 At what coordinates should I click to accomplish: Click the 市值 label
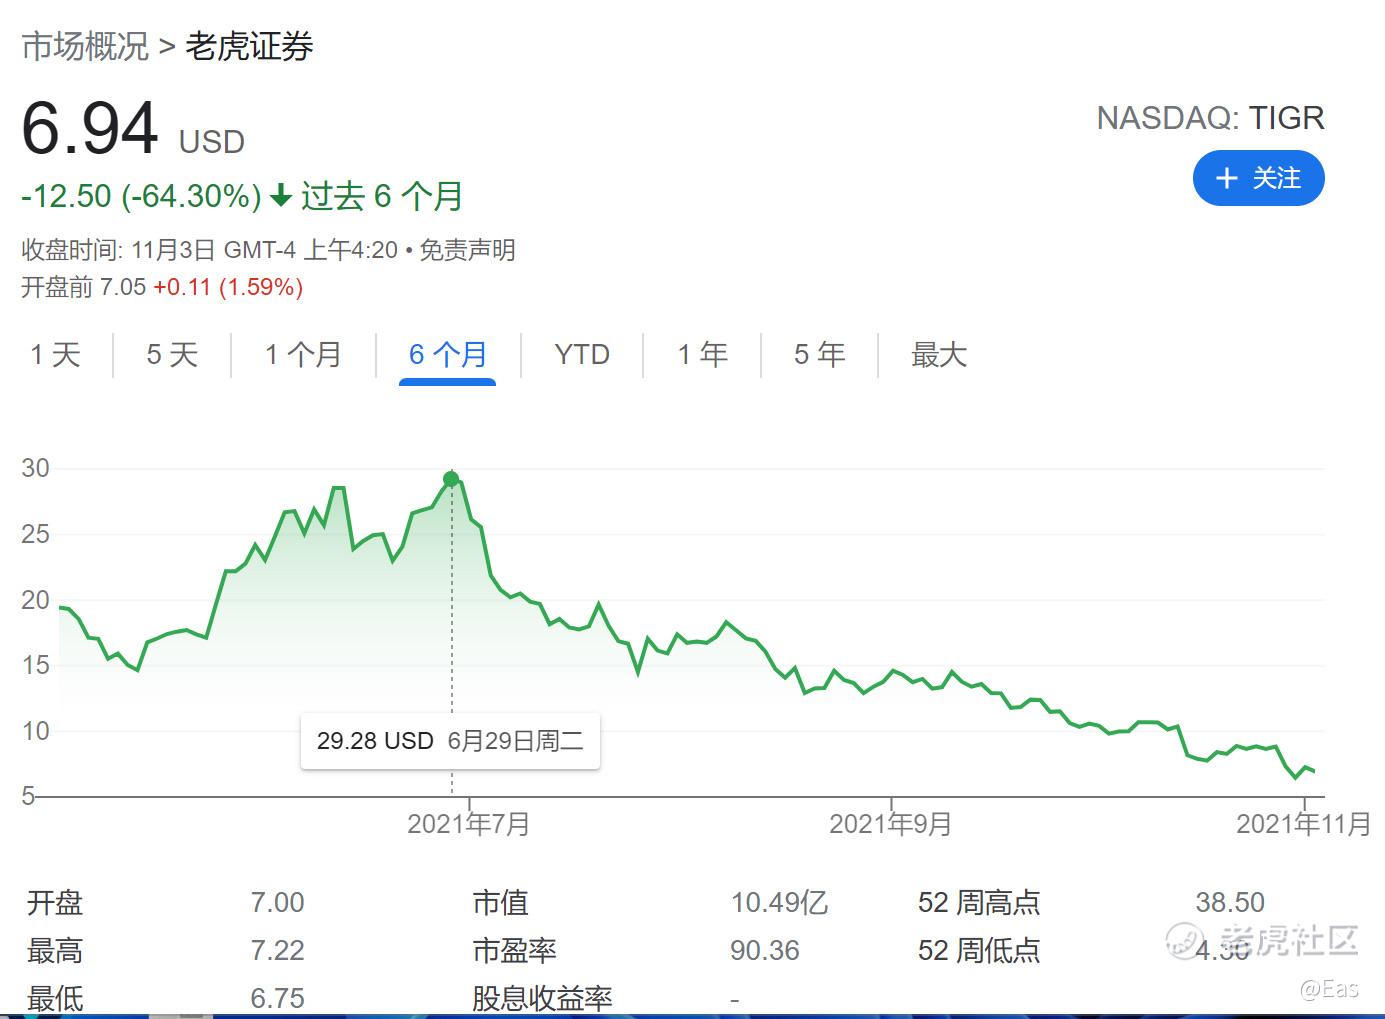pyautogui.click(x=500, y=903)
